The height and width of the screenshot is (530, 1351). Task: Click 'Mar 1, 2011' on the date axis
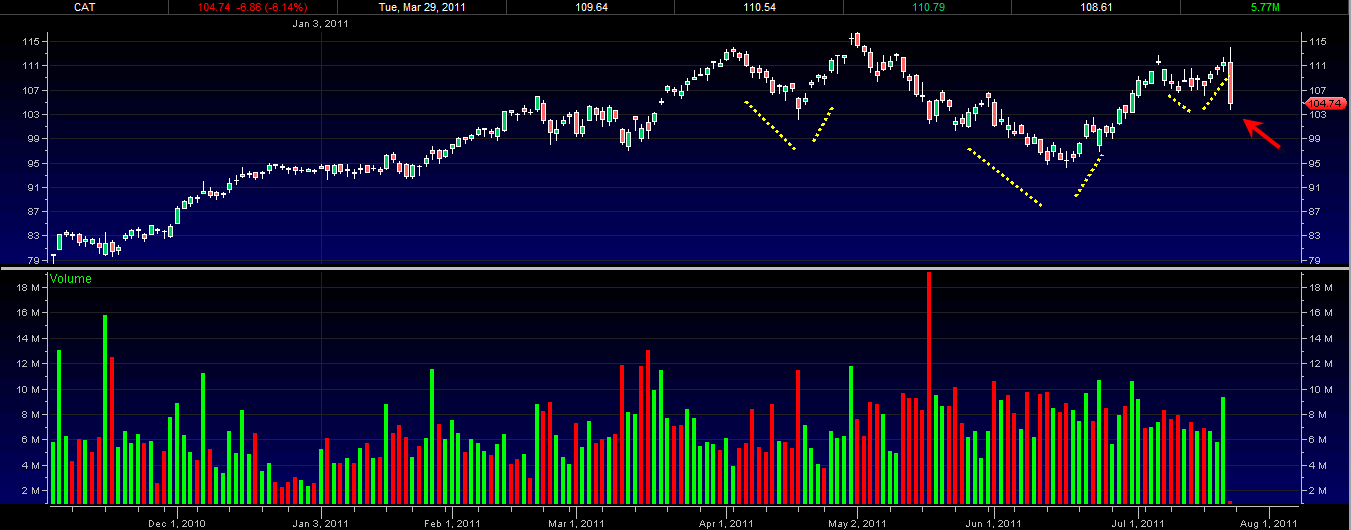click(x=577, y=522)
